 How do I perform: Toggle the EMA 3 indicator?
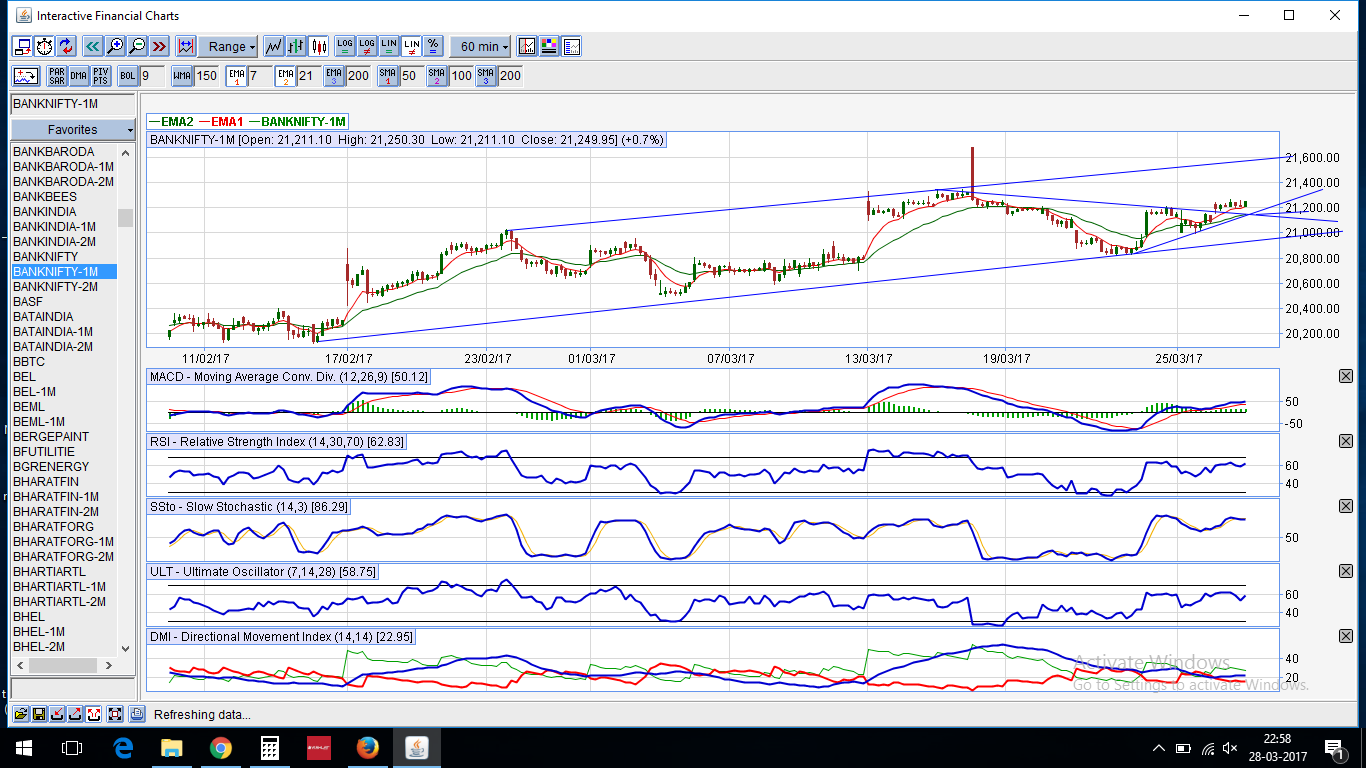pyautogui.click(x=334, y=75)
